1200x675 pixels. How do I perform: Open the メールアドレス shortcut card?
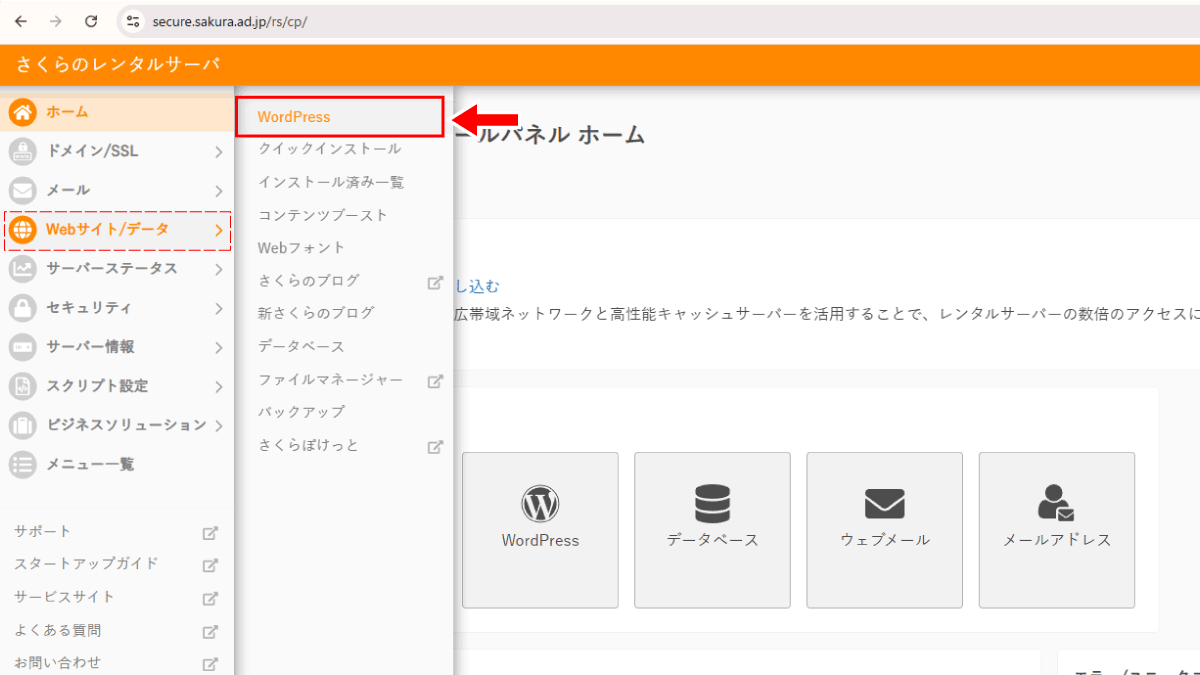point(1057,530)
